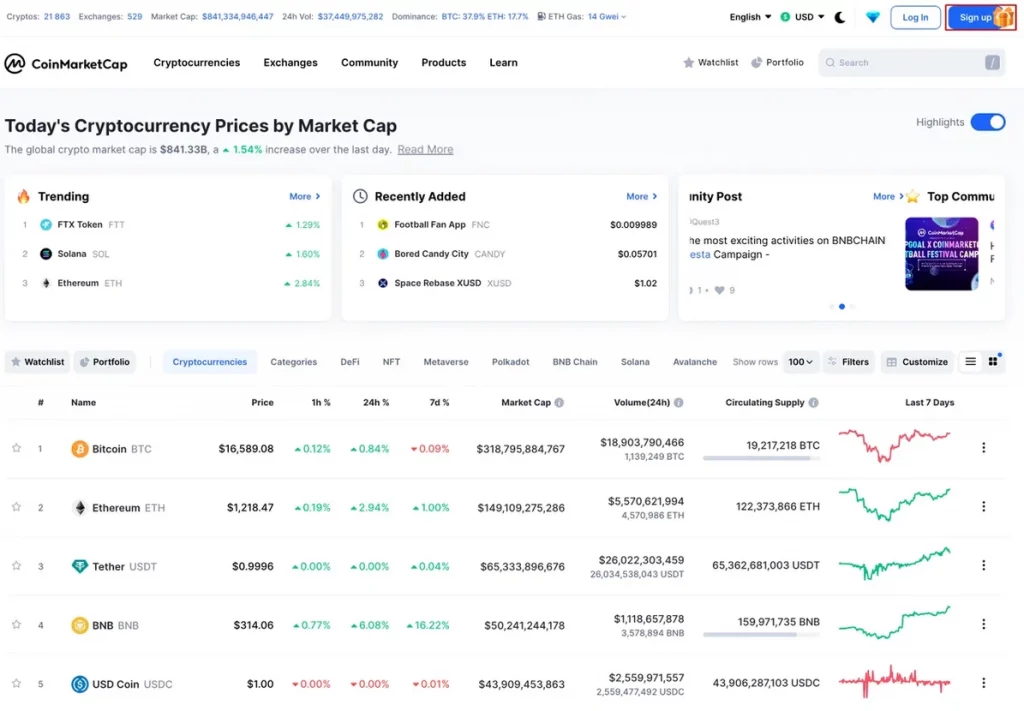Open the USD currency dropdown

pyautogui.click(x=802, y=17)
